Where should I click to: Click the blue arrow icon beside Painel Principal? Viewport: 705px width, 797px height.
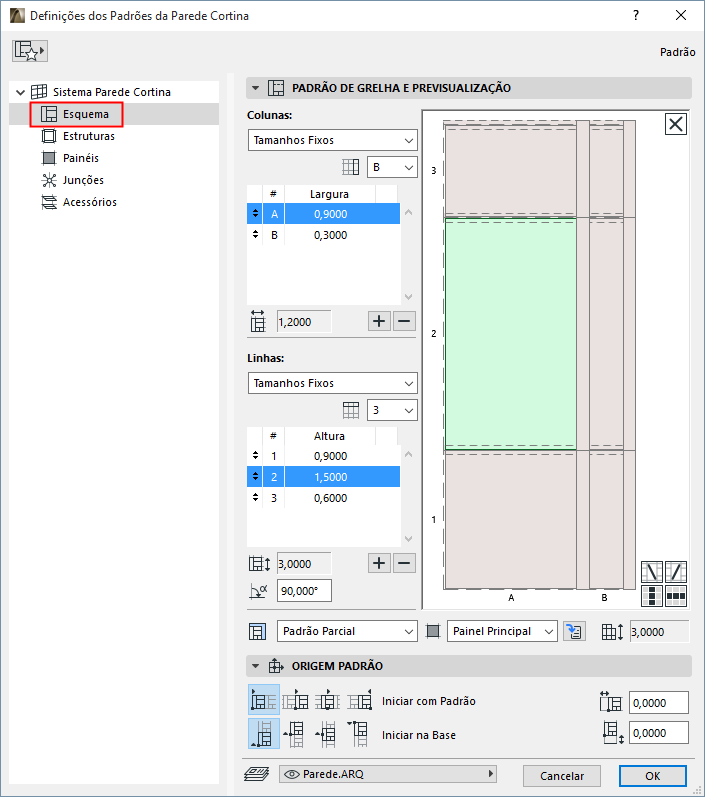pyautogui.click(x=574, y=631)
